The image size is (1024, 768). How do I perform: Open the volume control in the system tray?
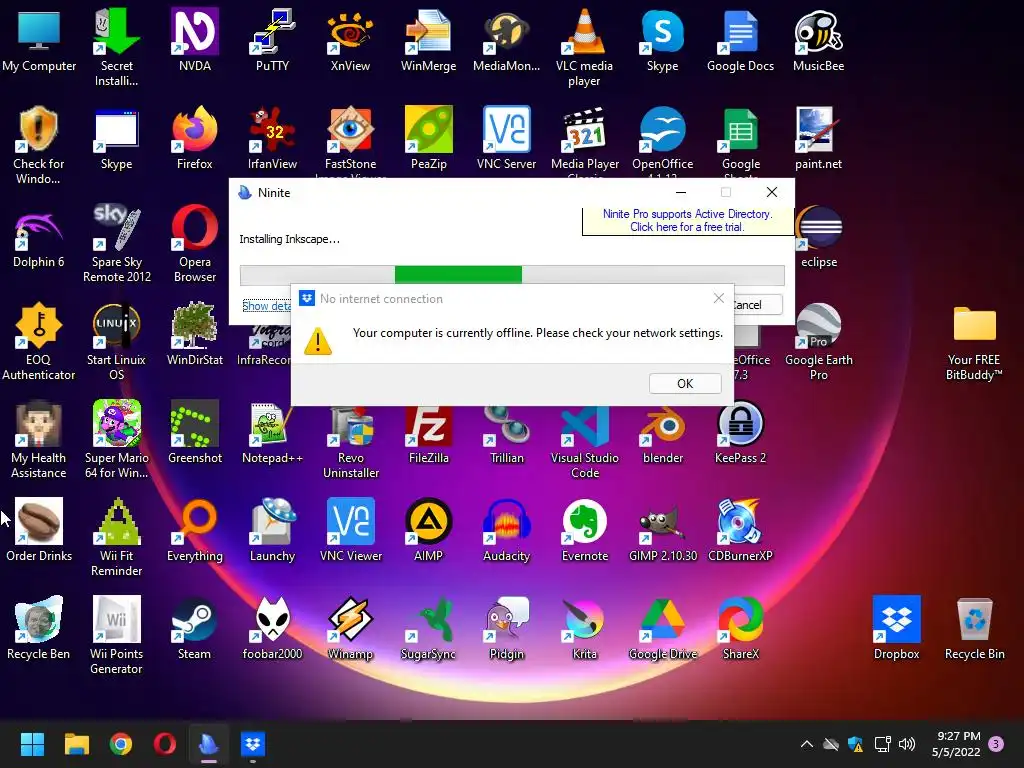click(906, 744)
